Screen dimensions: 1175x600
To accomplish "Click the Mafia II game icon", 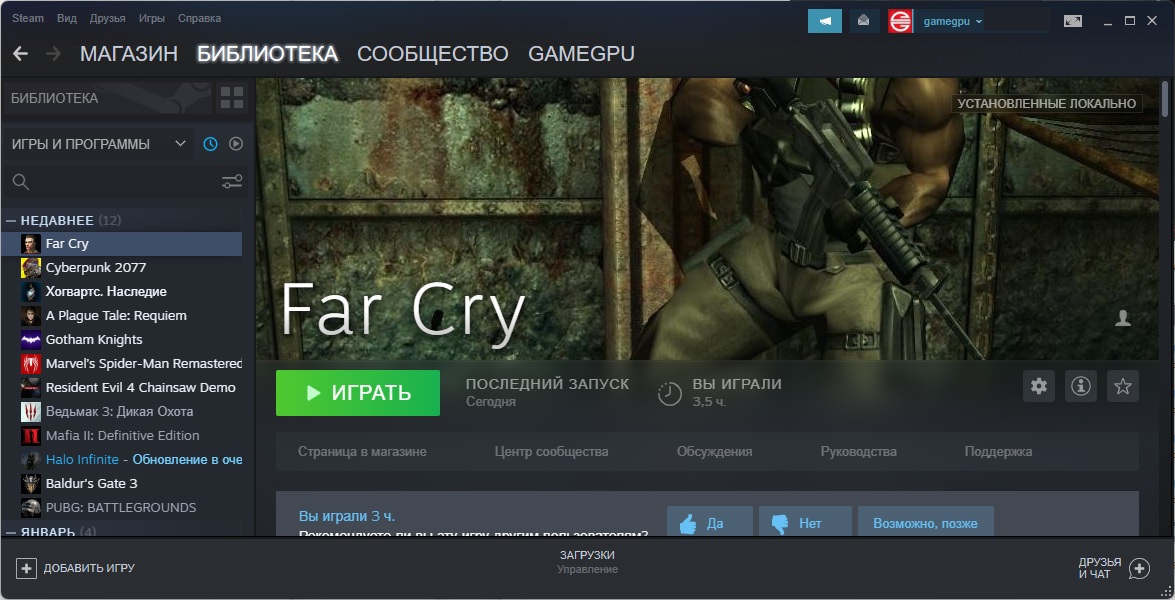I will coord(31,435).
